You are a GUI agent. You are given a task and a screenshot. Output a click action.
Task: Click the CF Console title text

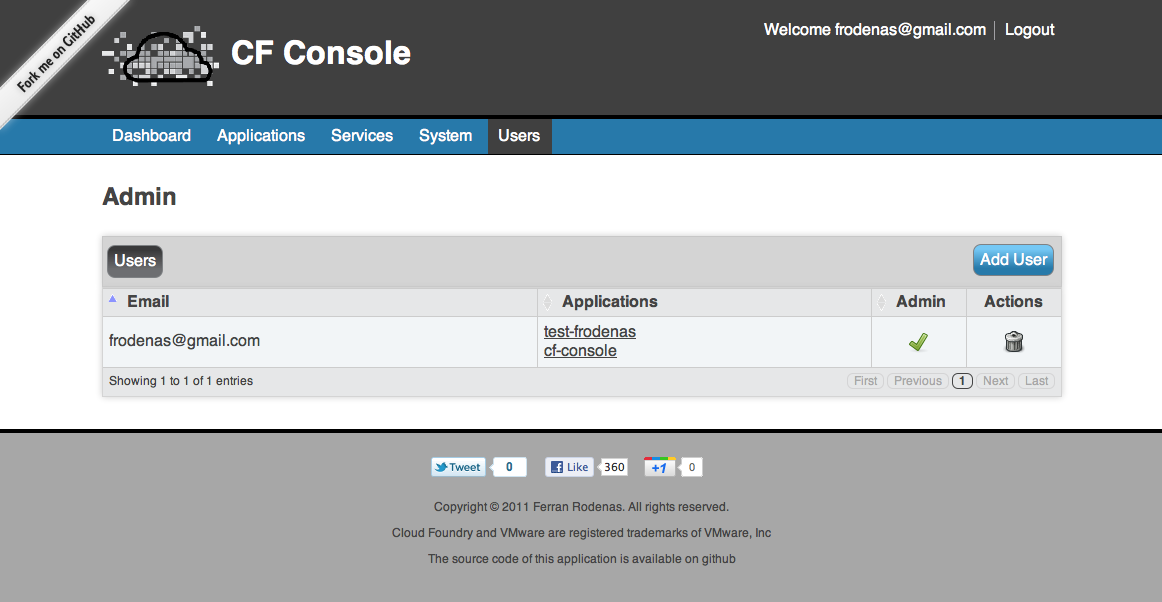click(x=321, y=53)
